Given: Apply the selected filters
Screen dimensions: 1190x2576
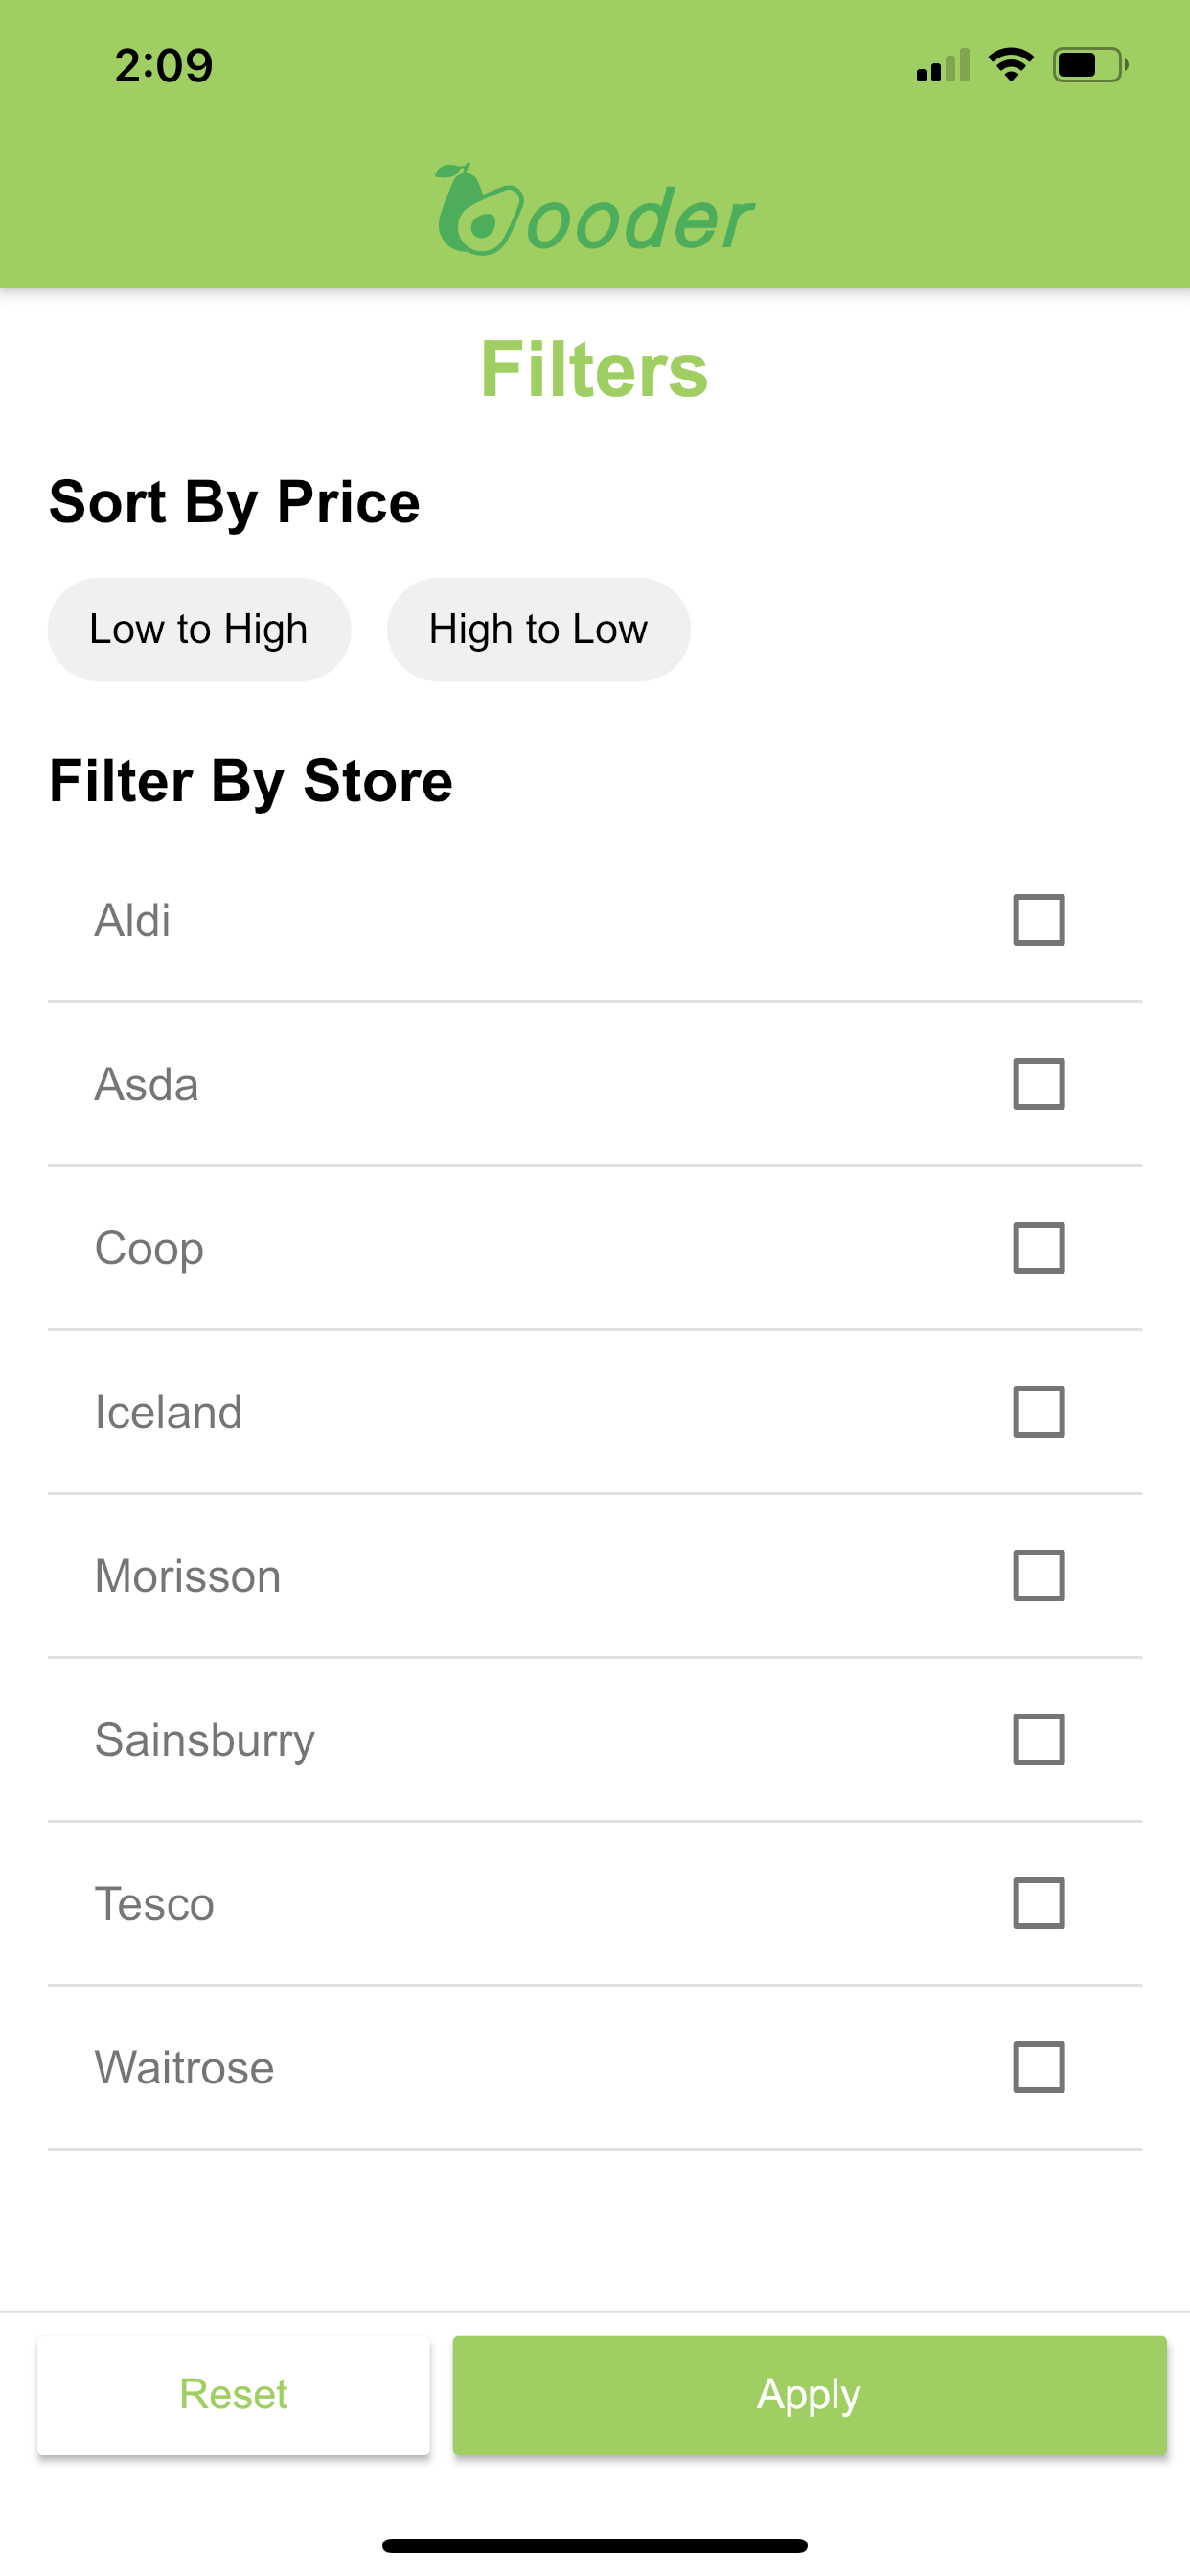Looking at the screenshot, I should tap(809, 2395).
